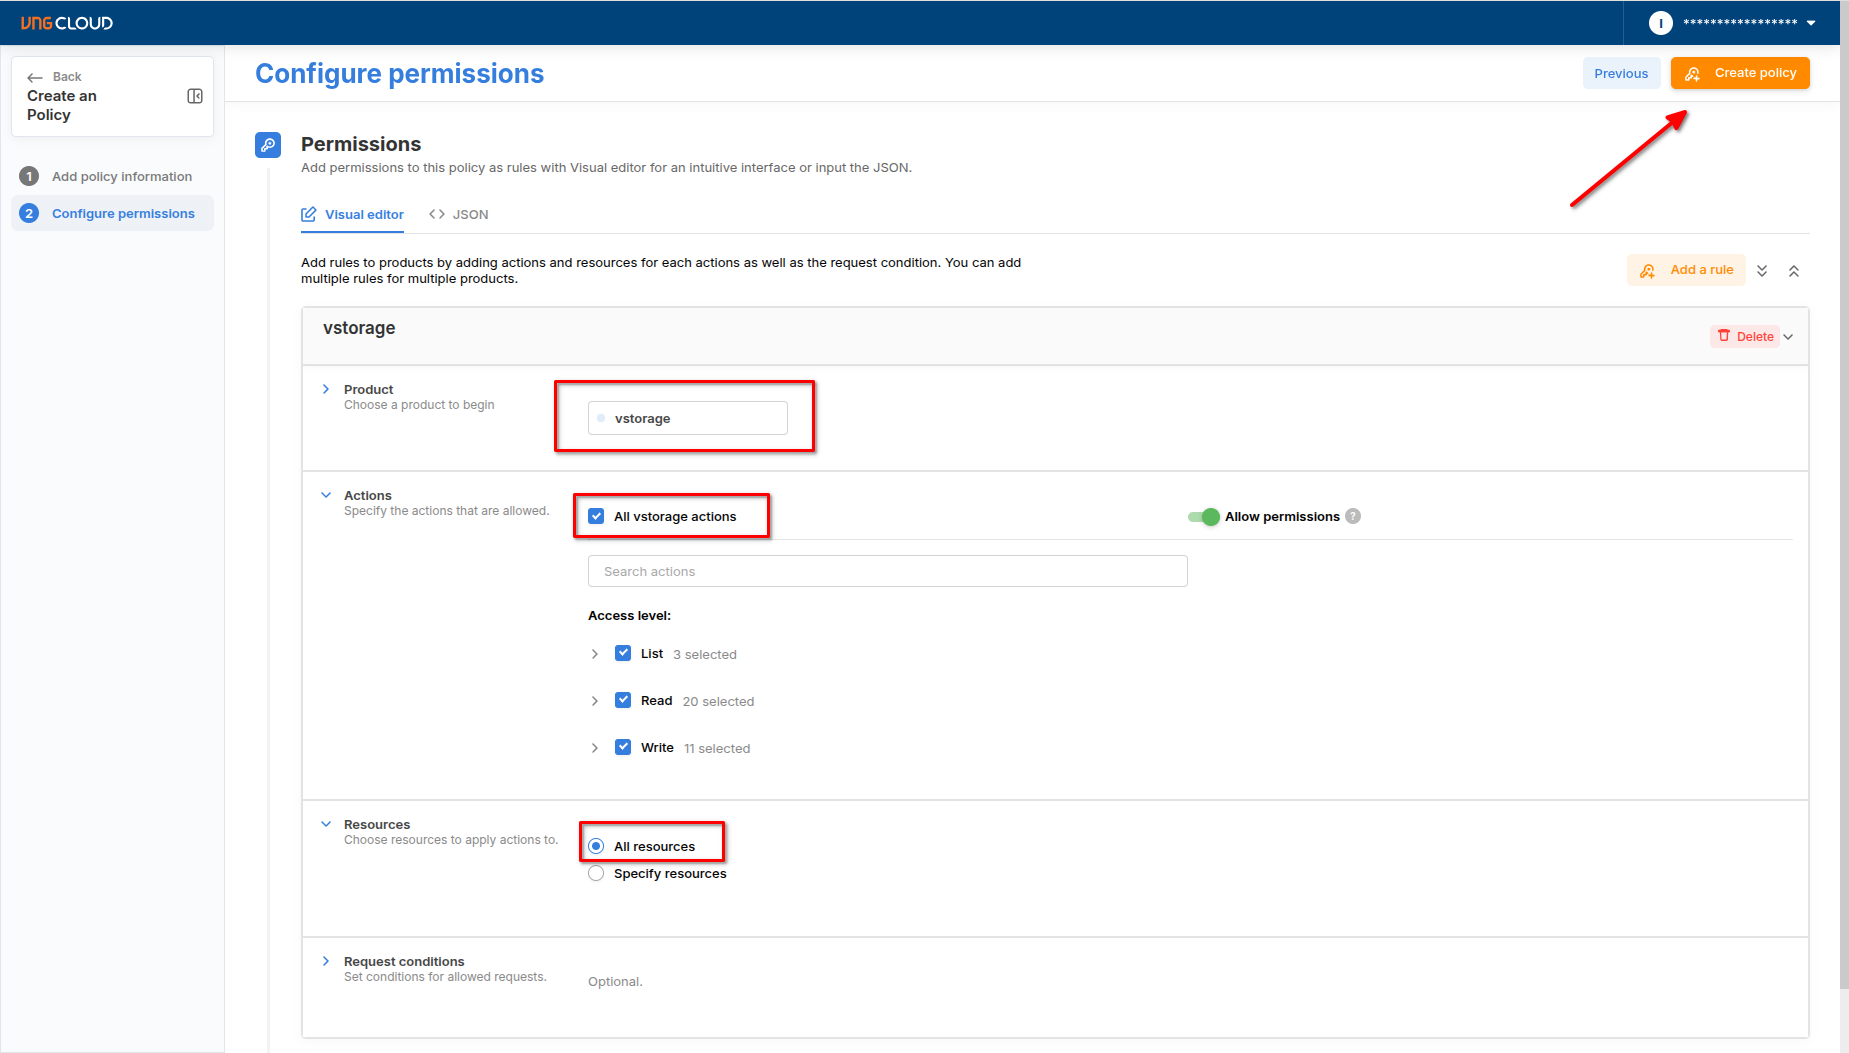Screen dimensions: 1849x1053
Task: Click the Permissions key icon
Action: point(268,145)
